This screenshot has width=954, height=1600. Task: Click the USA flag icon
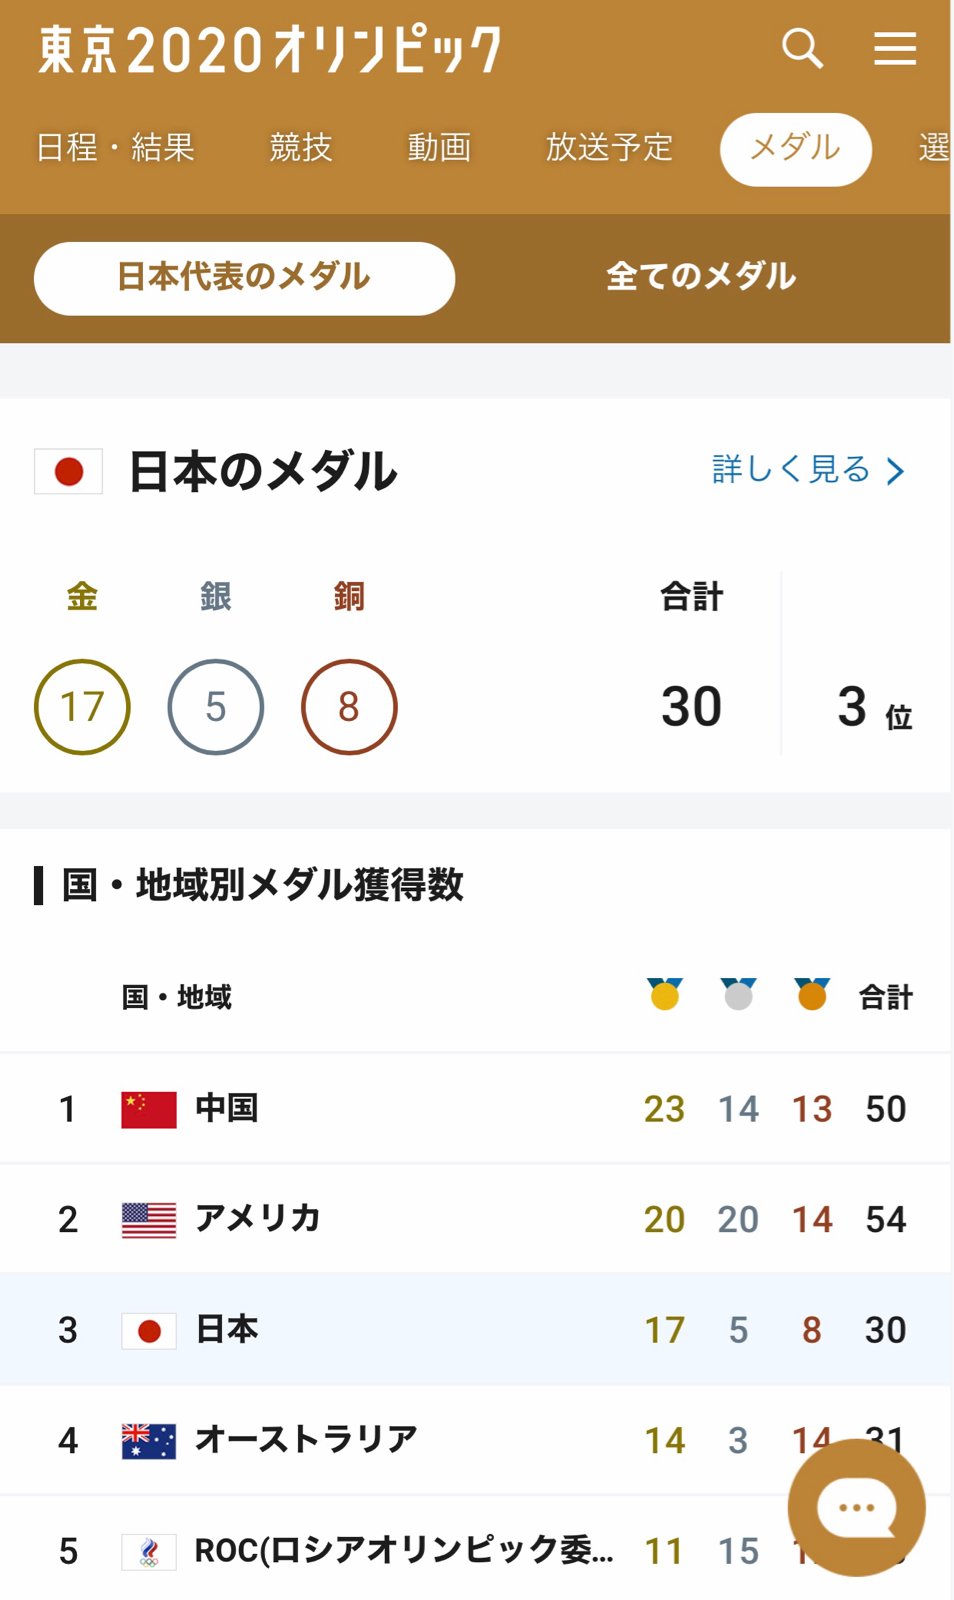[149, 1220]
